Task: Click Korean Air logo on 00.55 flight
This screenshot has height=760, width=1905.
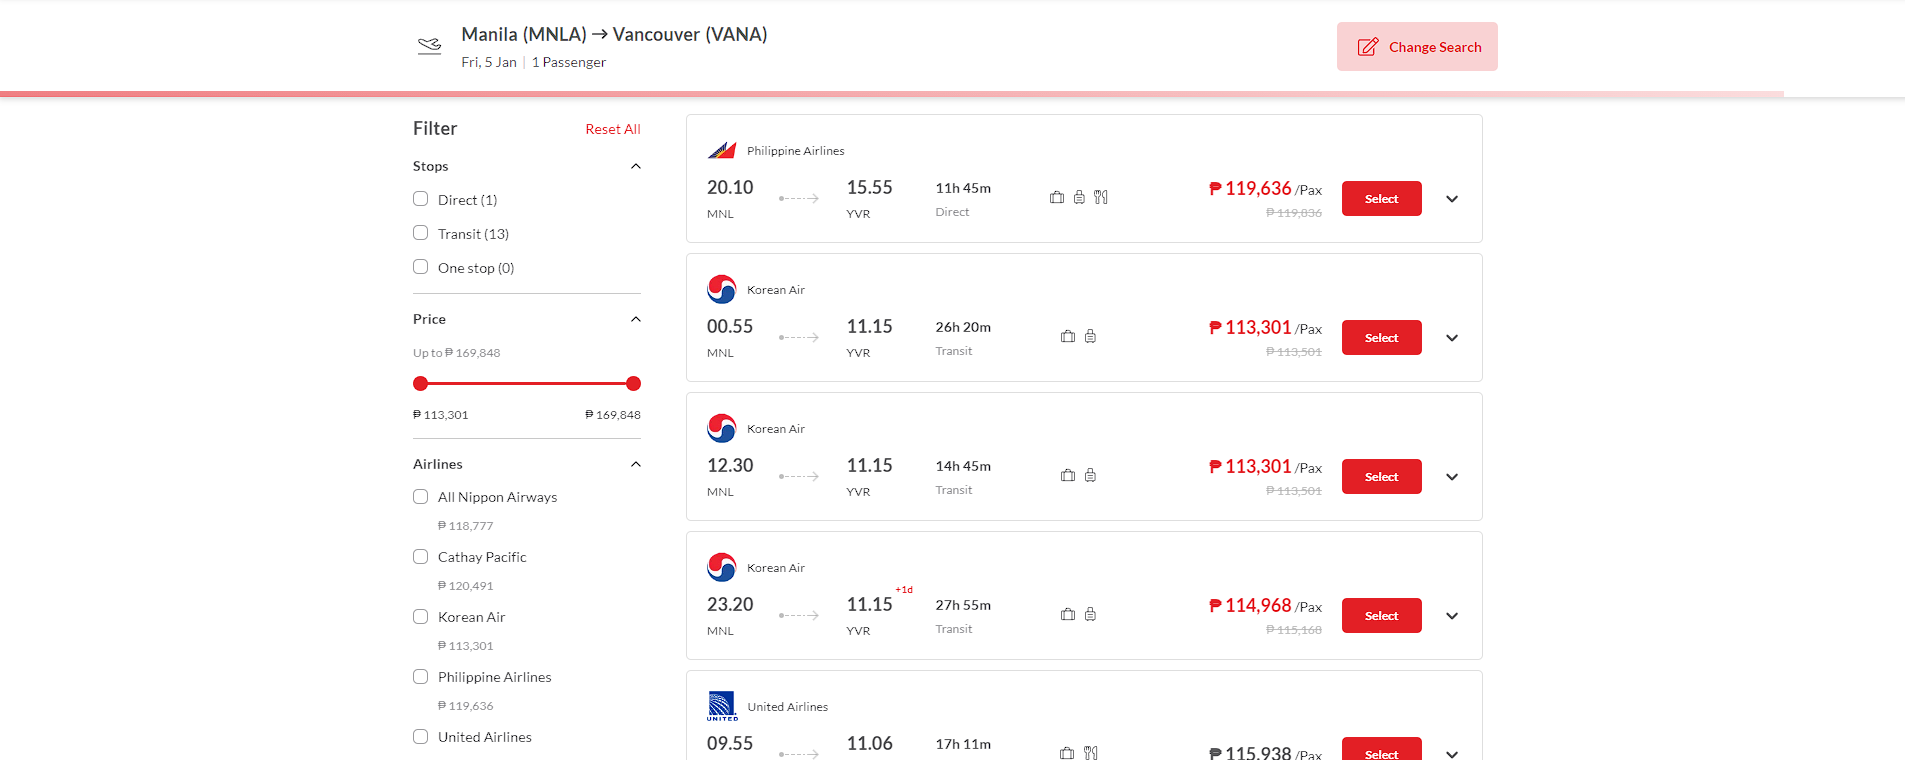Action: tap(721, 289)
